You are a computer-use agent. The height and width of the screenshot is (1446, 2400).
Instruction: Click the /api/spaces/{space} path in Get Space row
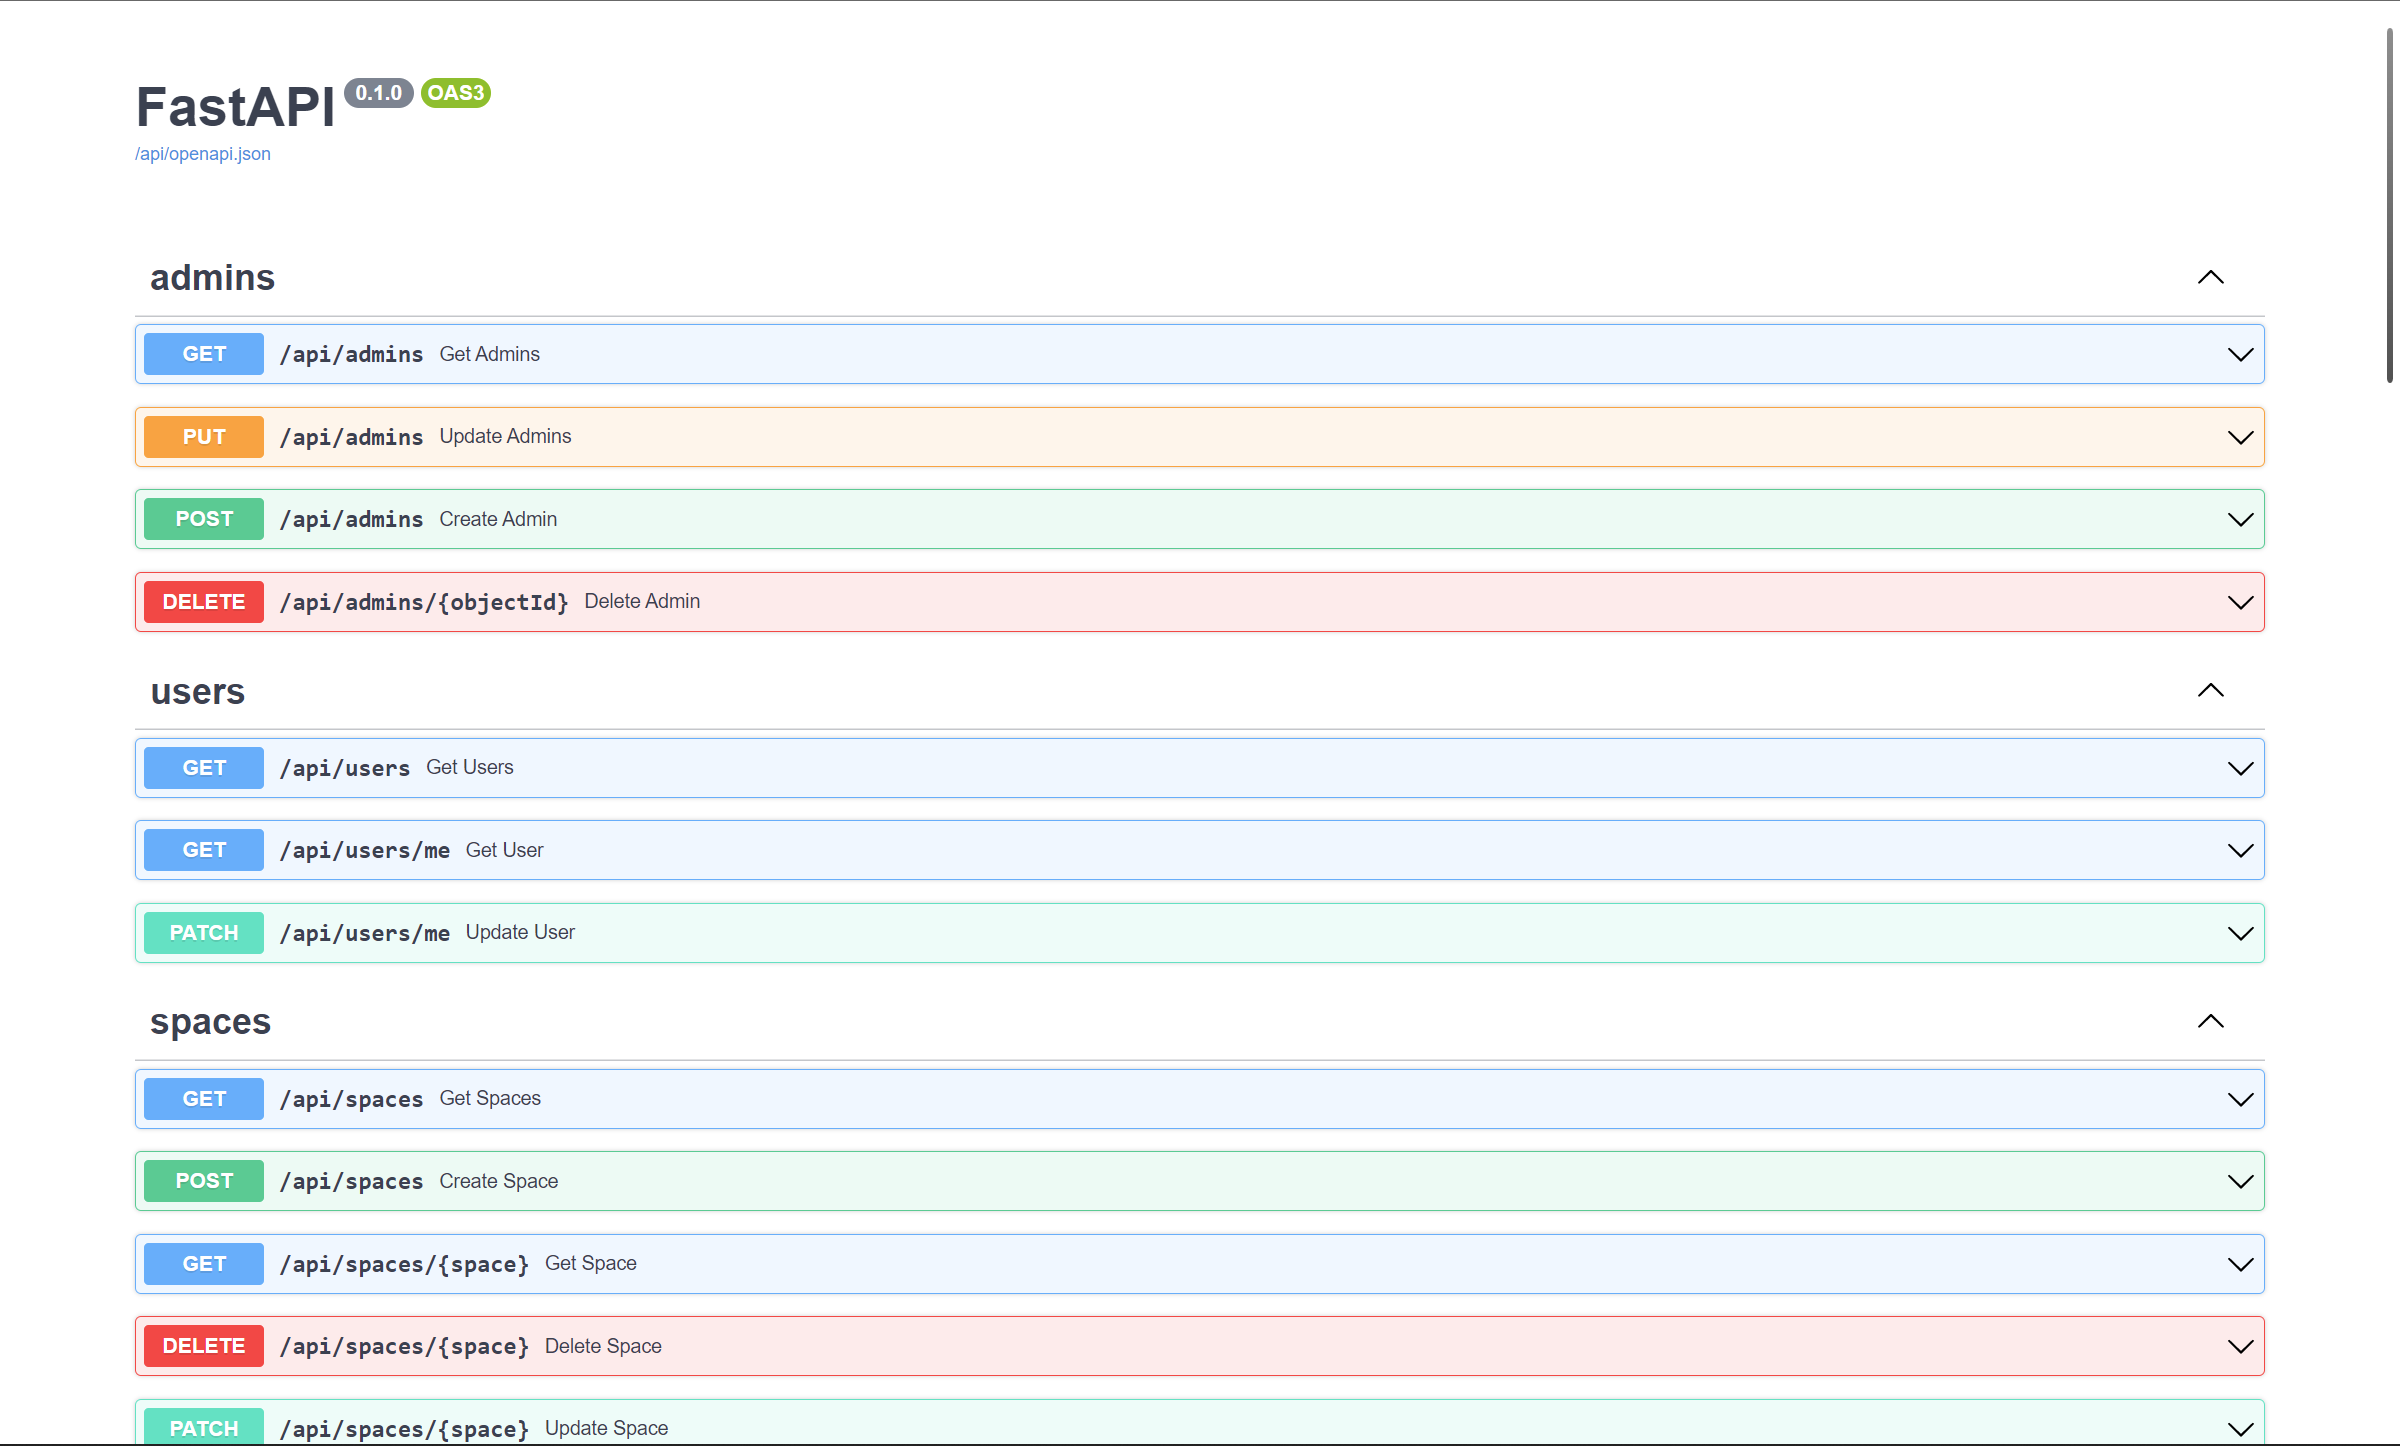pyautogui.click(x=404, y=1265)
